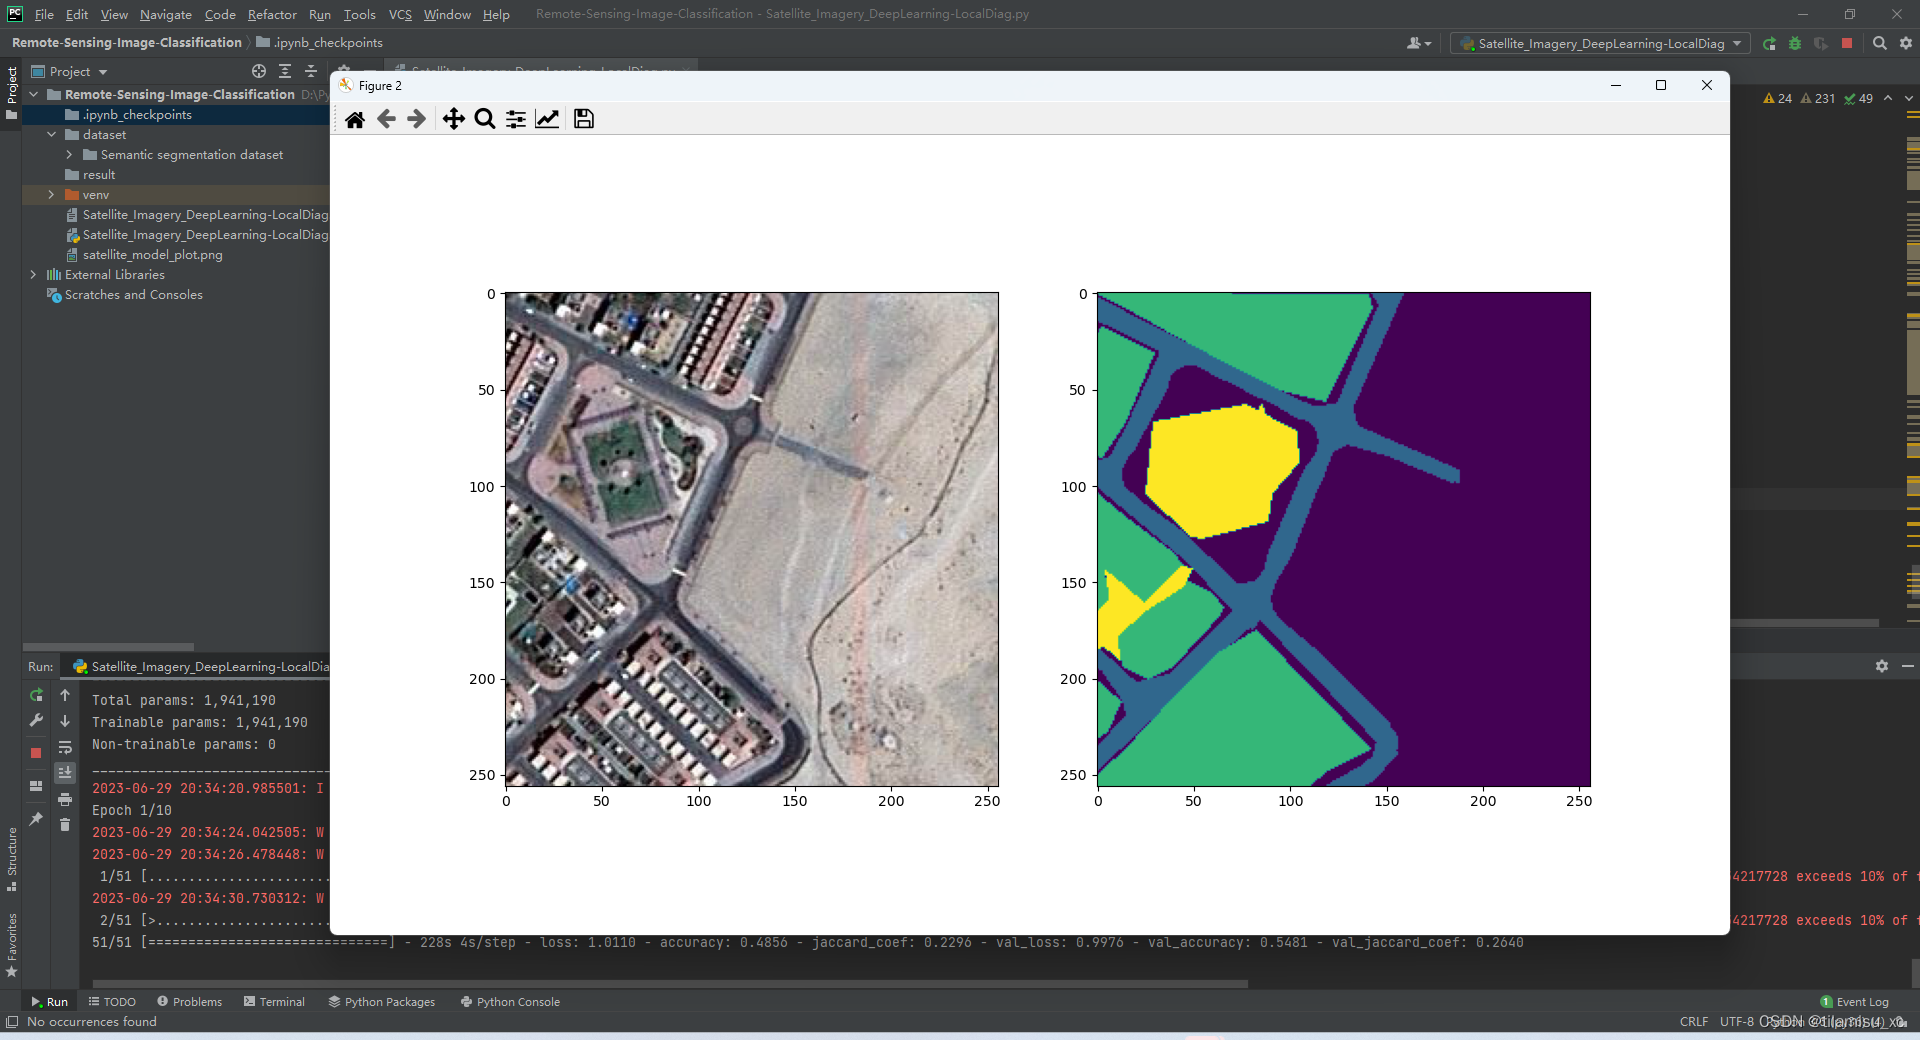Open Edit axis parameters in Figure 2 toolbar
Image resolution: width=1920 pixels, height=1040 pixels.
[x=547, y=119]
